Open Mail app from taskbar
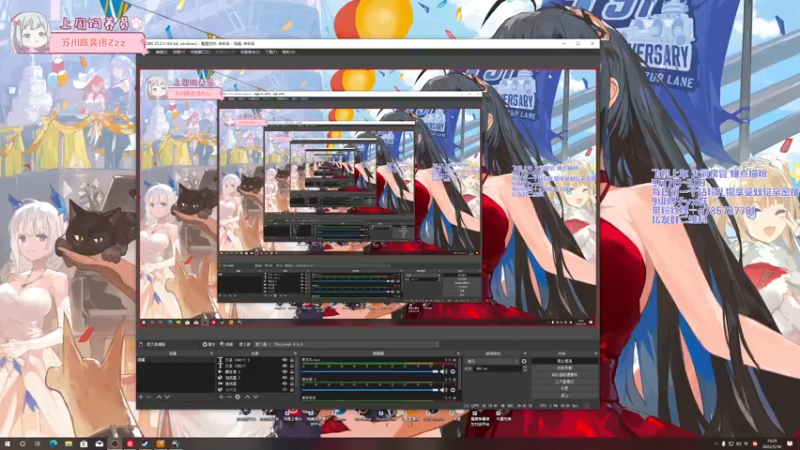800x450 pixels. [x=99, y=444]
